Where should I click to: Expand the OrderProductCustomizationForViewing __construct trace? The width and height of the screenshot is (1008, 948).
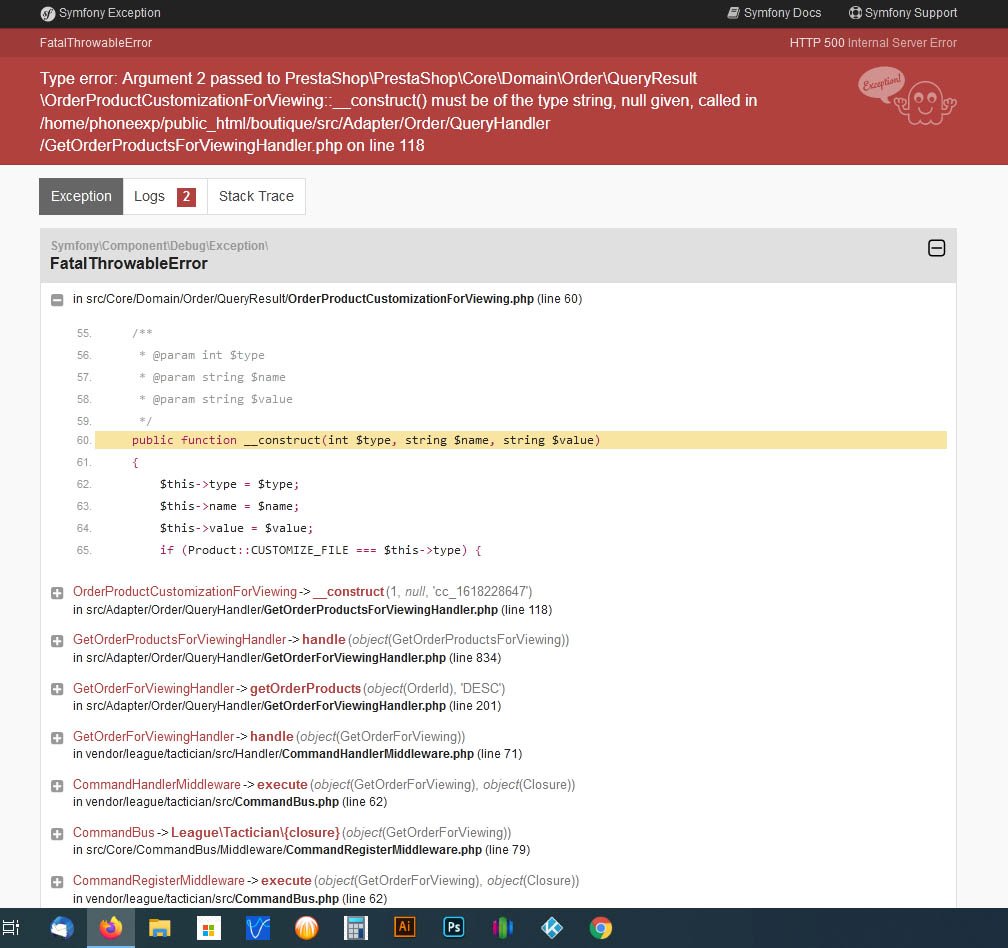click(x=57, y=593)
